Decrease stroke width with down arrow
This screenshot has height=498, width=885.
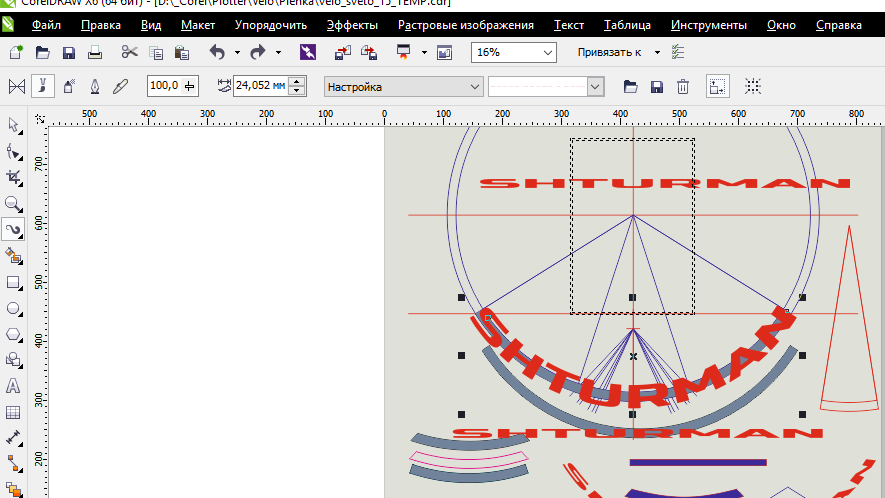click(x=297, y=91)
